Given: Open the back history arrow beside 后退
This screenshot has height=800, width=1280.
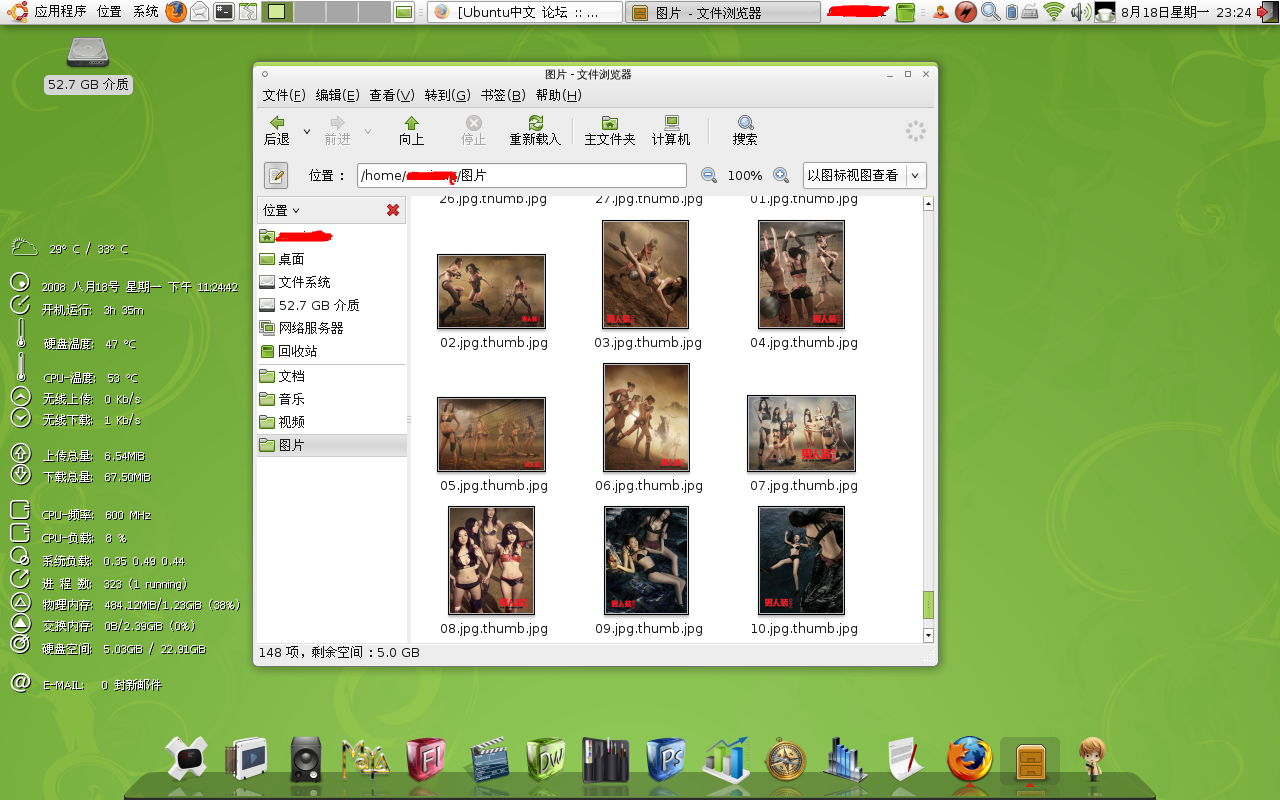Looking at the screenshot, I should [x=305, y=131].
